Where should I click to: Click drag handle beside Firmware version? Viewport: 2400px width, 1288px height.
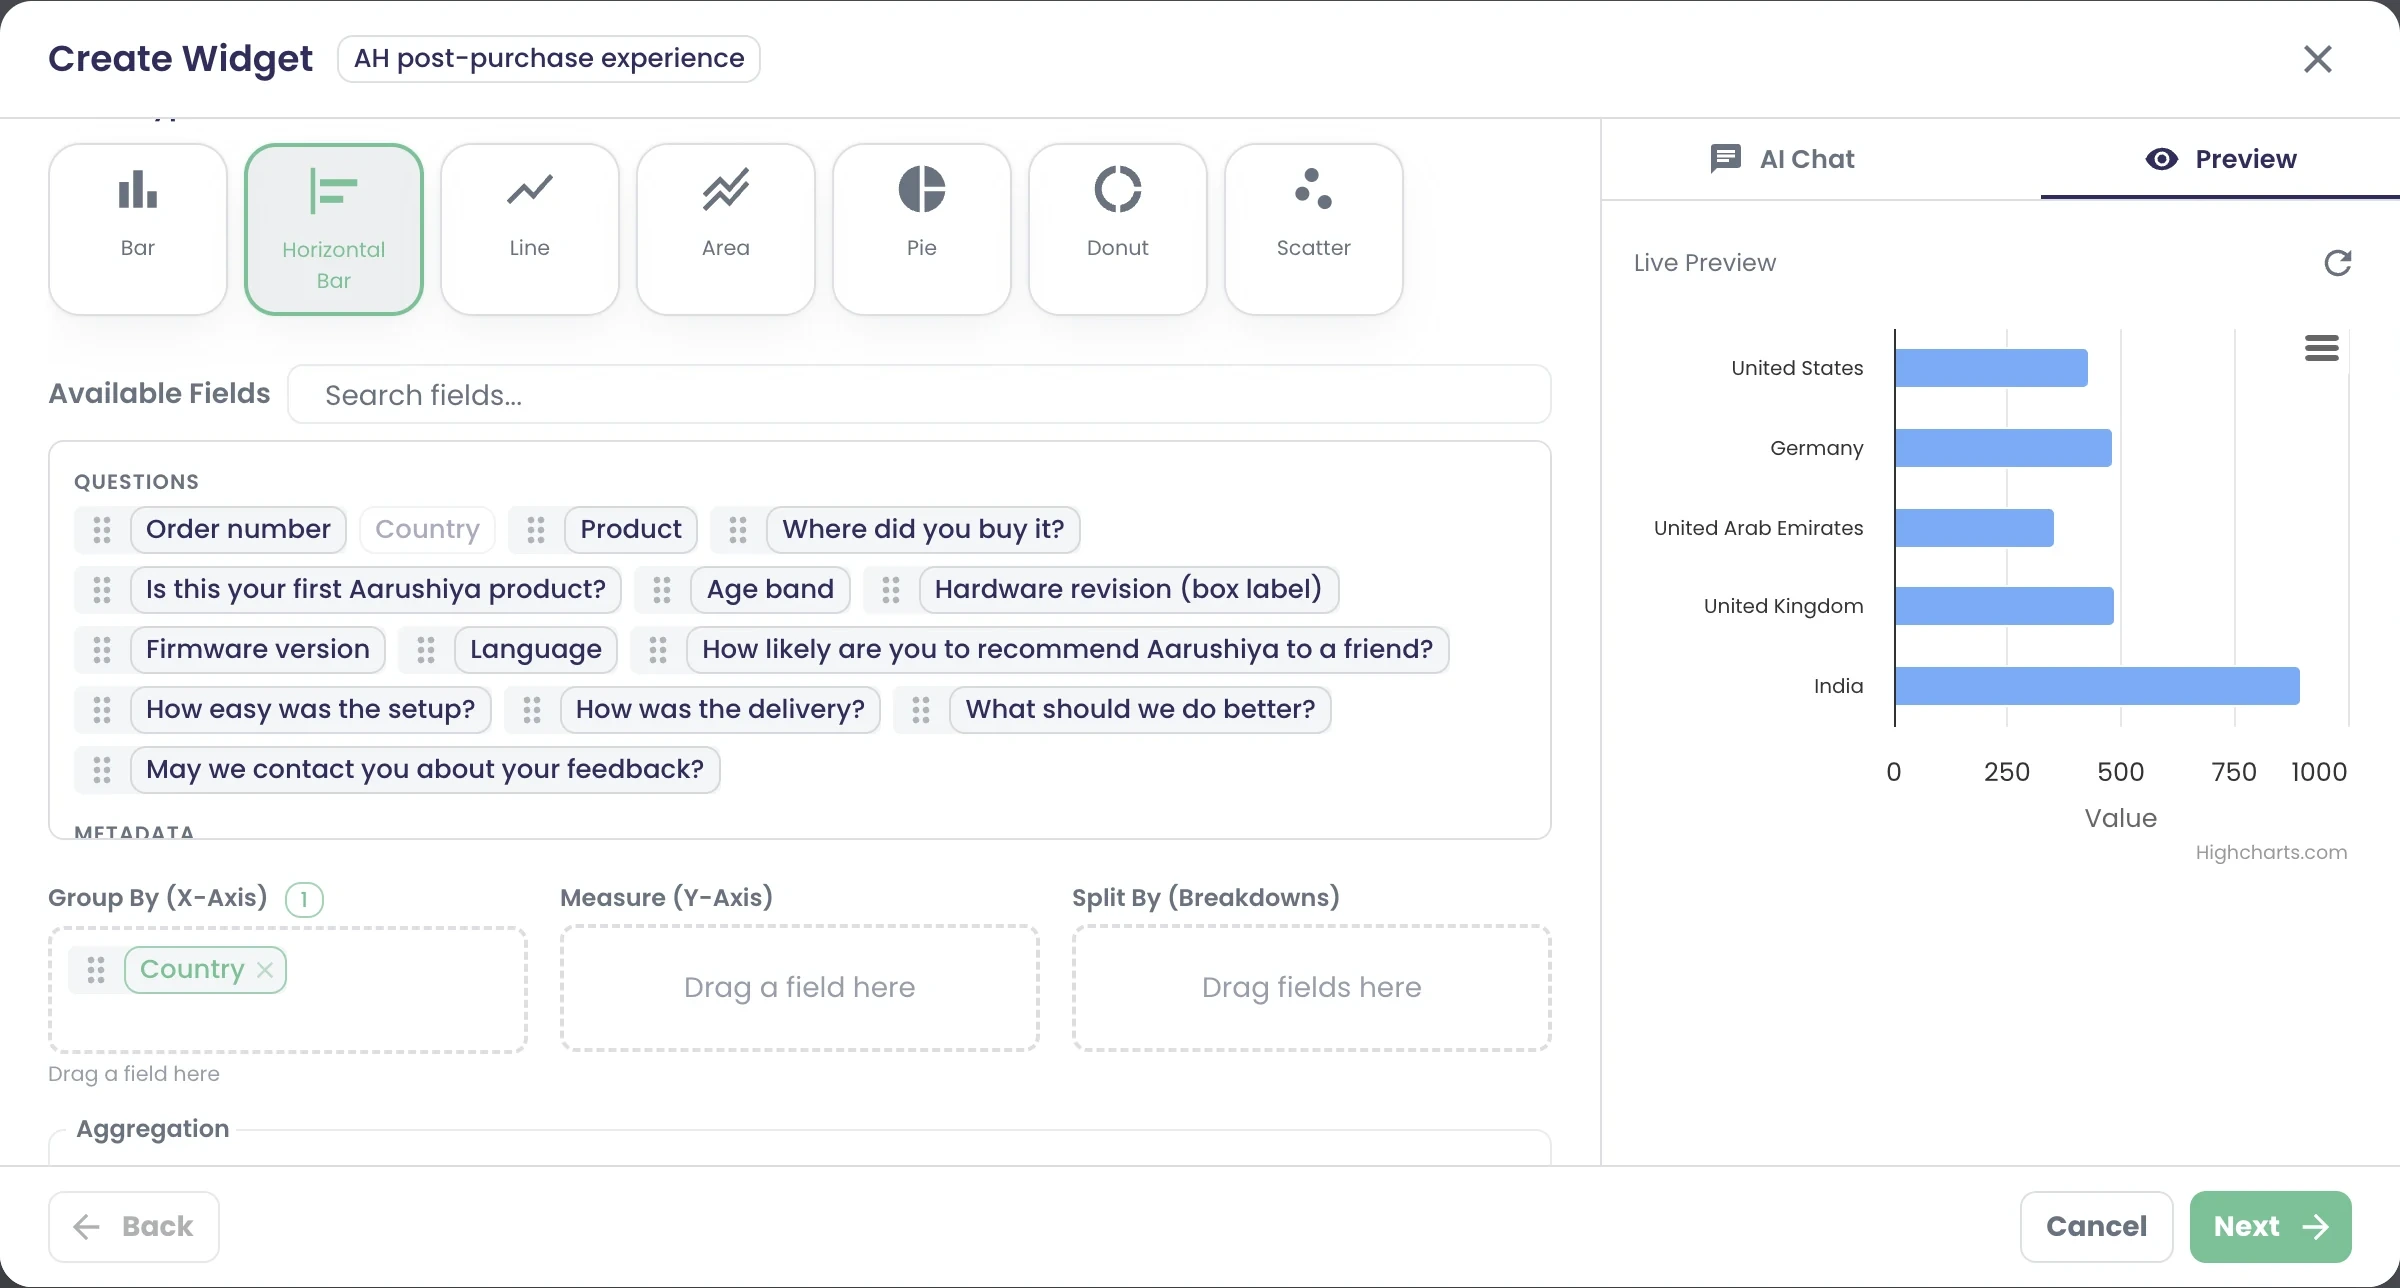tap(102, 650)
